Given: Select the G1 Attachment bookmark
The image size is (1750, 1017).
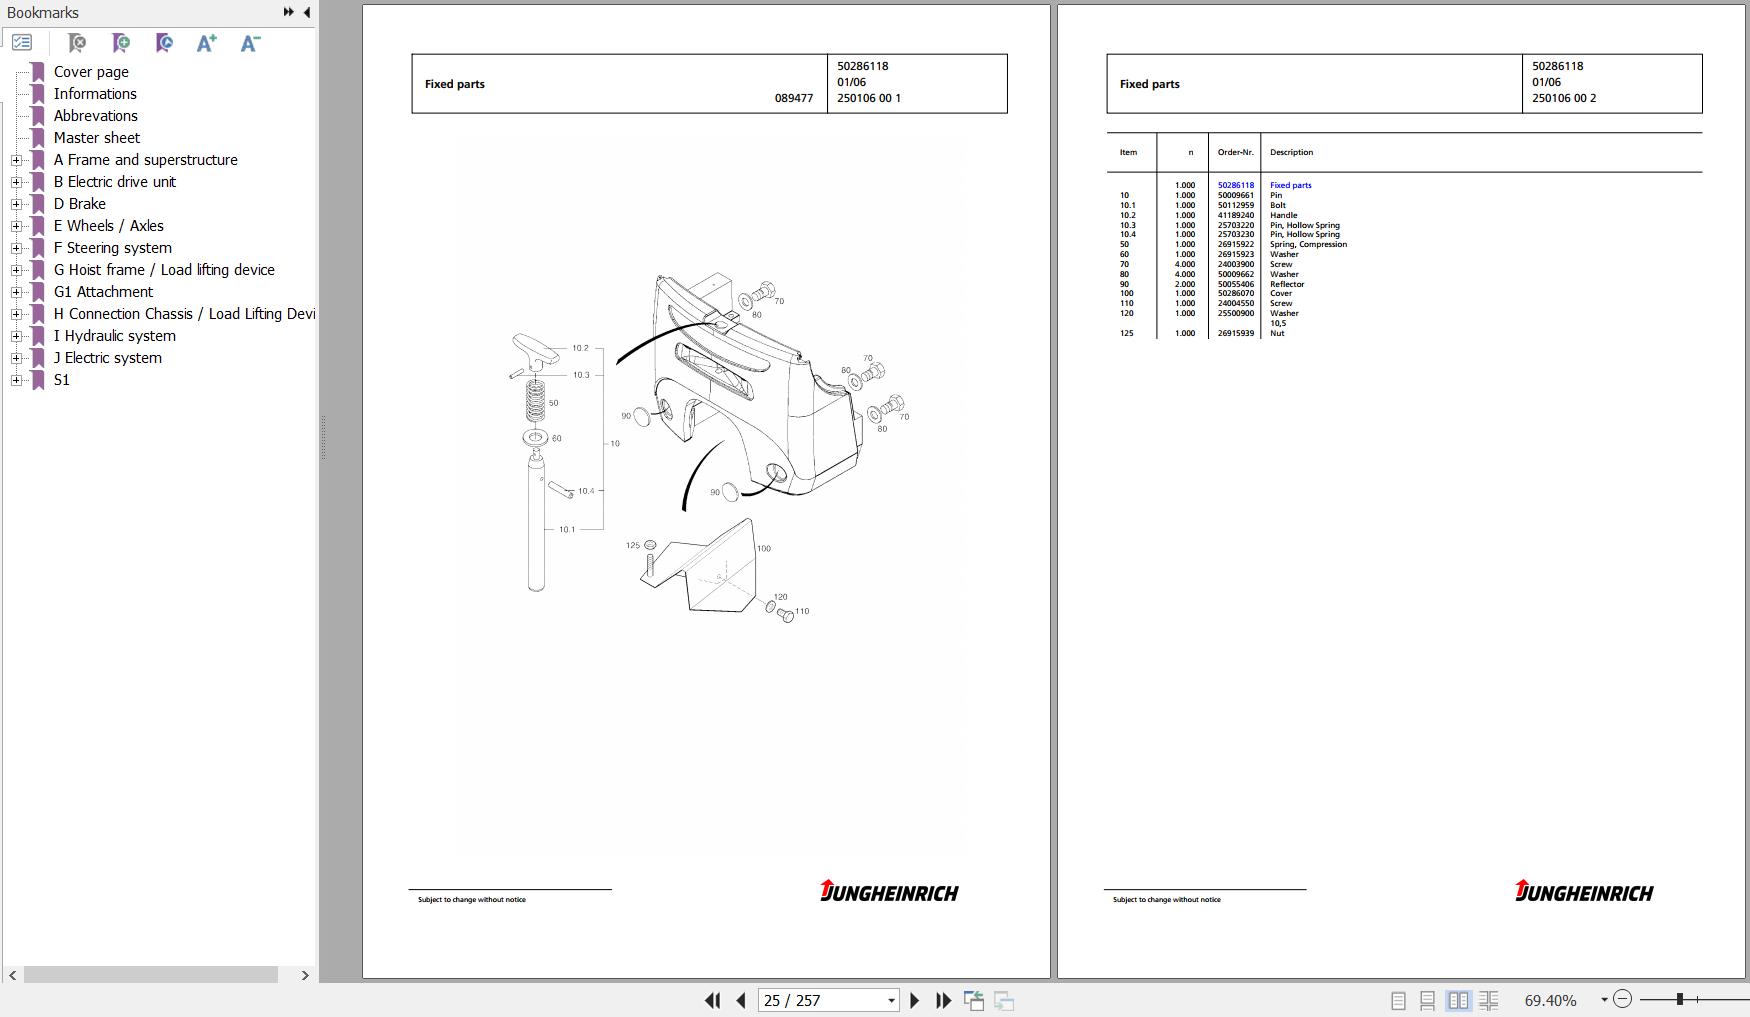Looking at the screenshot, I should tap(103, 292).
